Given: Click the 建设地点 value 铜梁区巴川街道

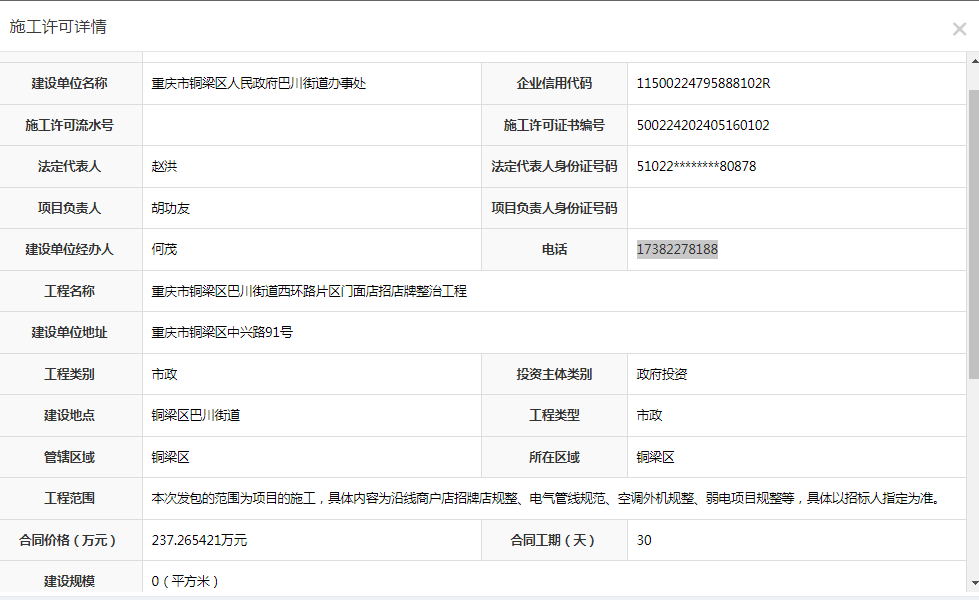Looking at the screenshot, I should (196, 415).
